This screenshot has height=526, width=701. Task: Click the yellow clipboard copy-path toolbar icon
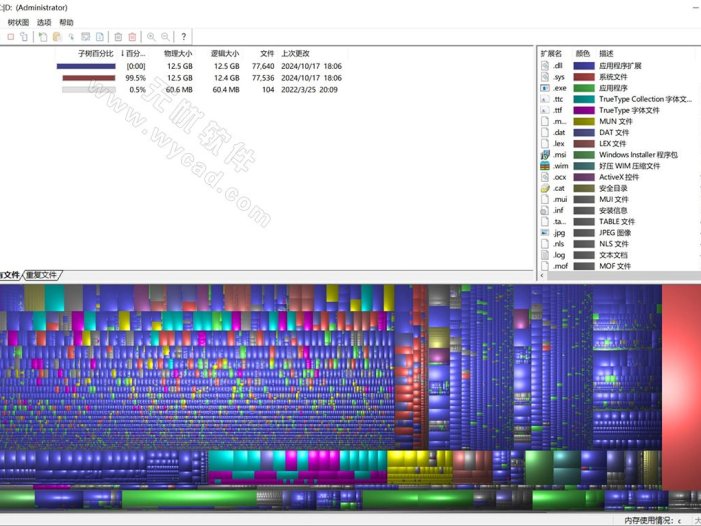tap(57, 37)
